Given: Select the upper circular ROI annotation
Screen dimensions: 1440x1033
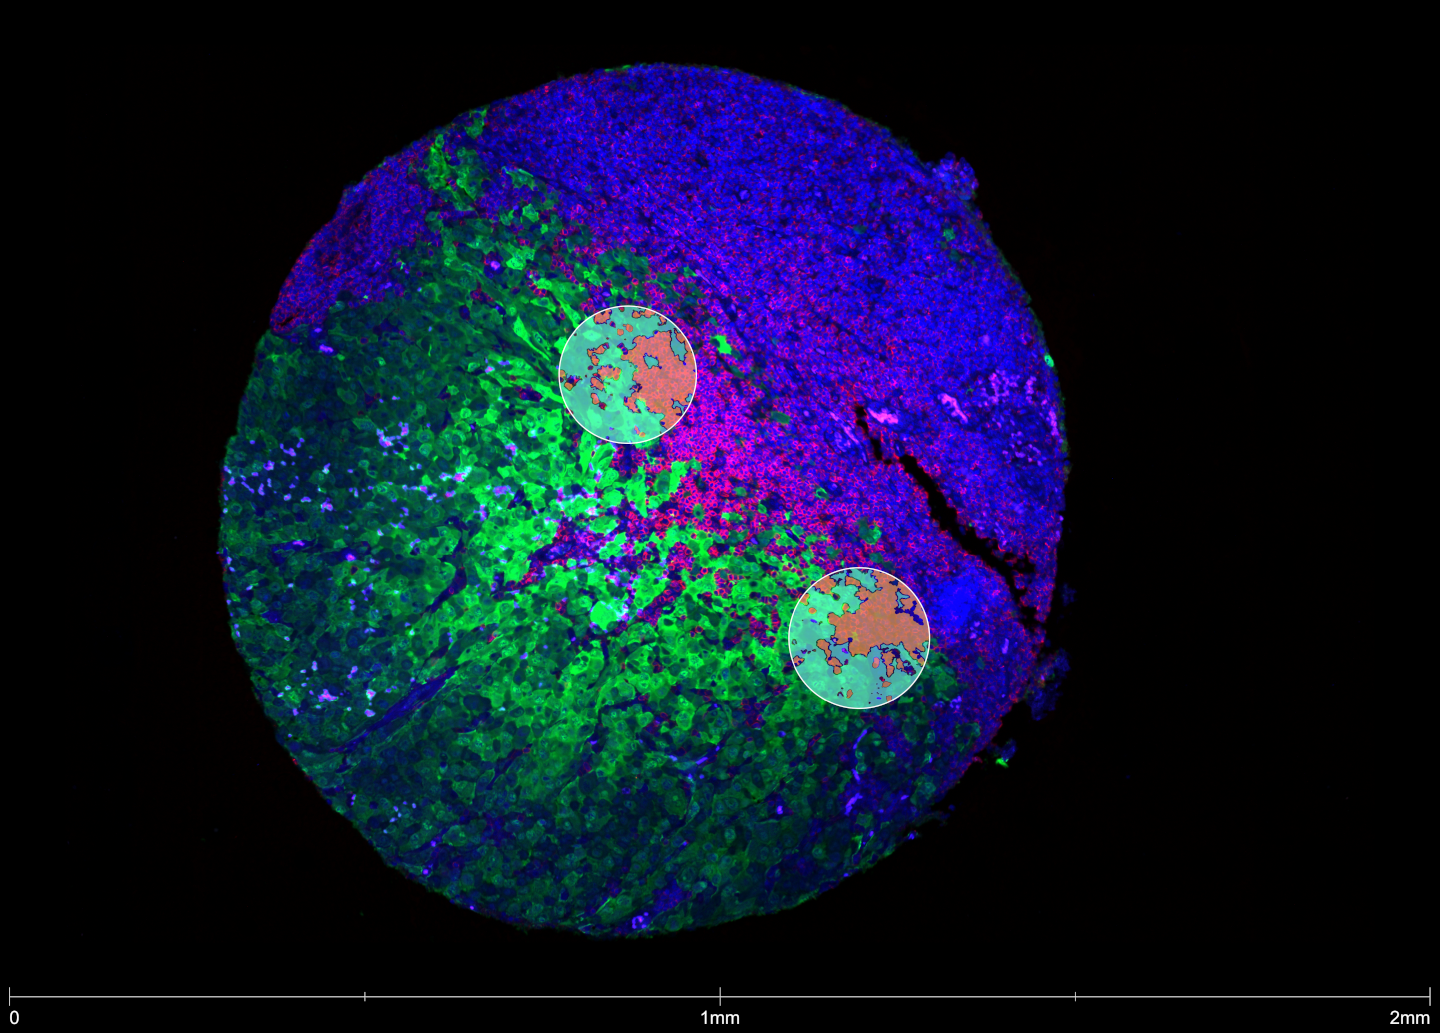Looking at the screenshot, I should tap(627, 372).
